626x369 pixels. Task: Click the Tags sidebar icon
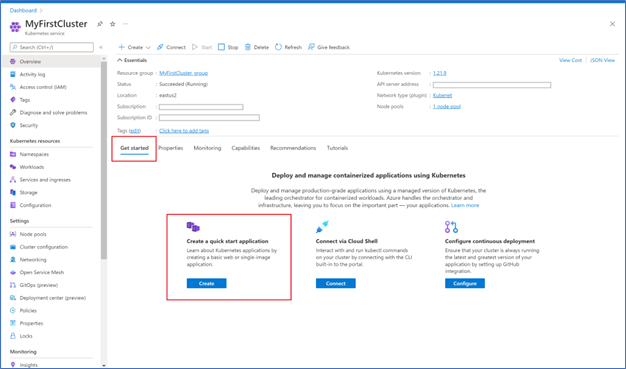tap(13, 100)
